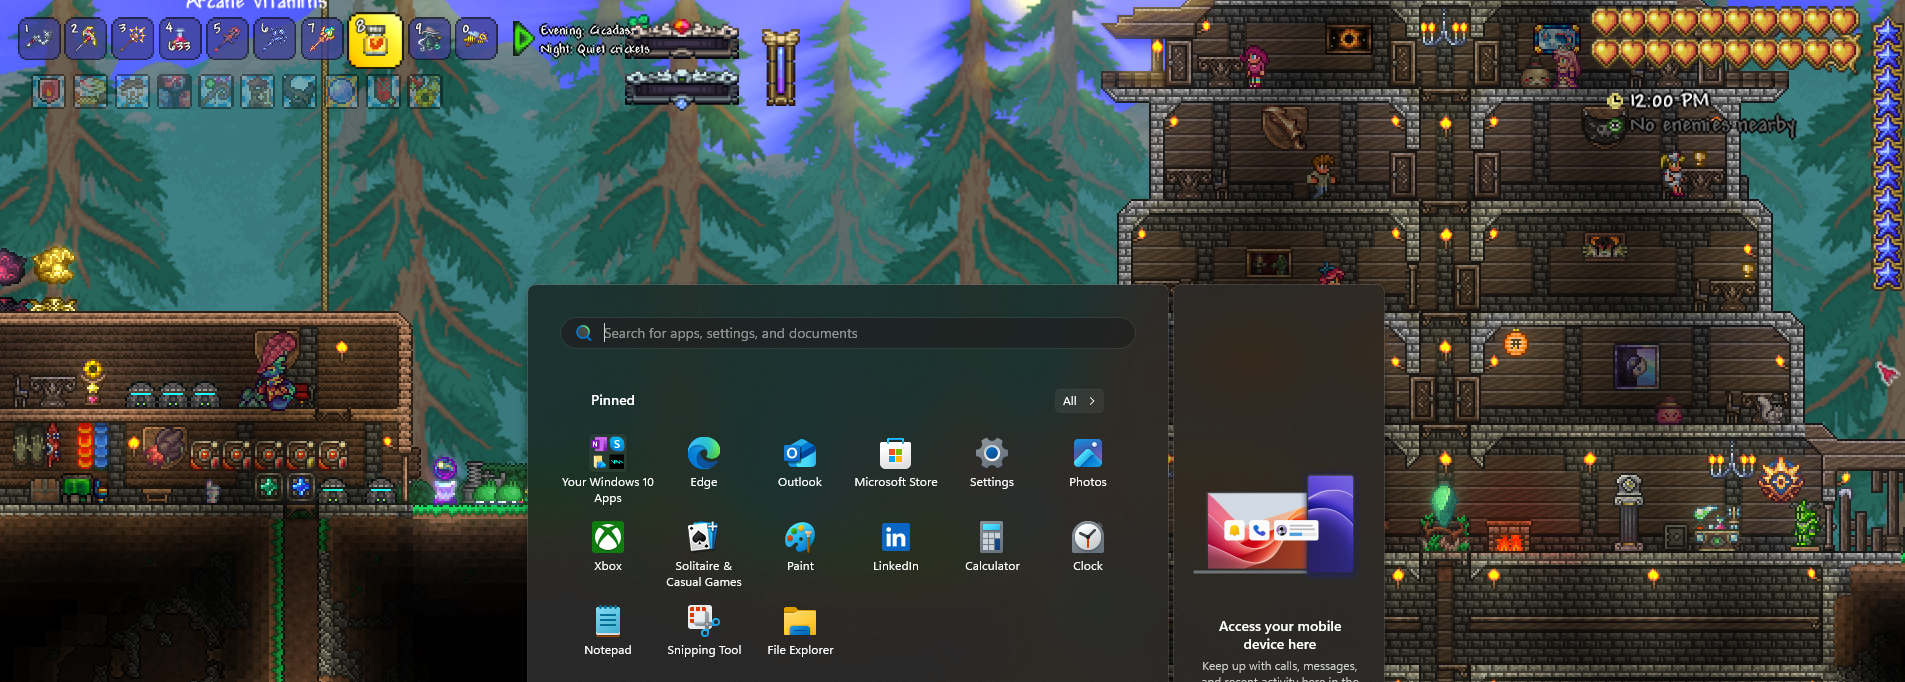
Task: Select the bee item in hotbar slot 0
Action: coord(476,40)
